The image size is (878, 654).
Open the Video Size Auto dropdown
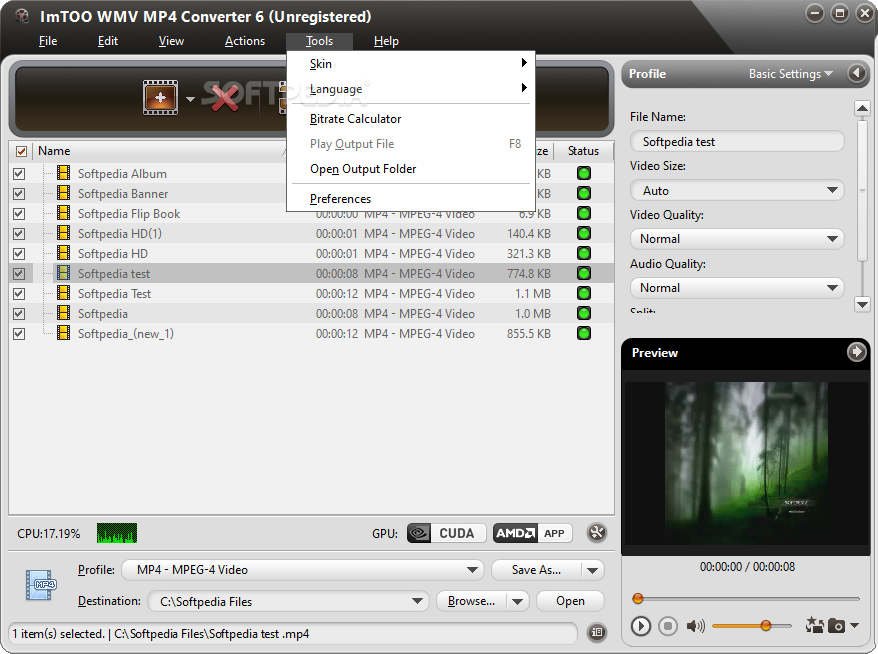[737, 190]
